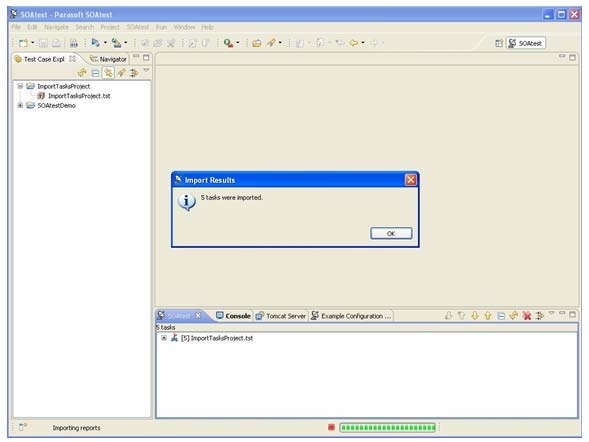Click Refresh icon in Test Case Explorer

tap(82, 72)
